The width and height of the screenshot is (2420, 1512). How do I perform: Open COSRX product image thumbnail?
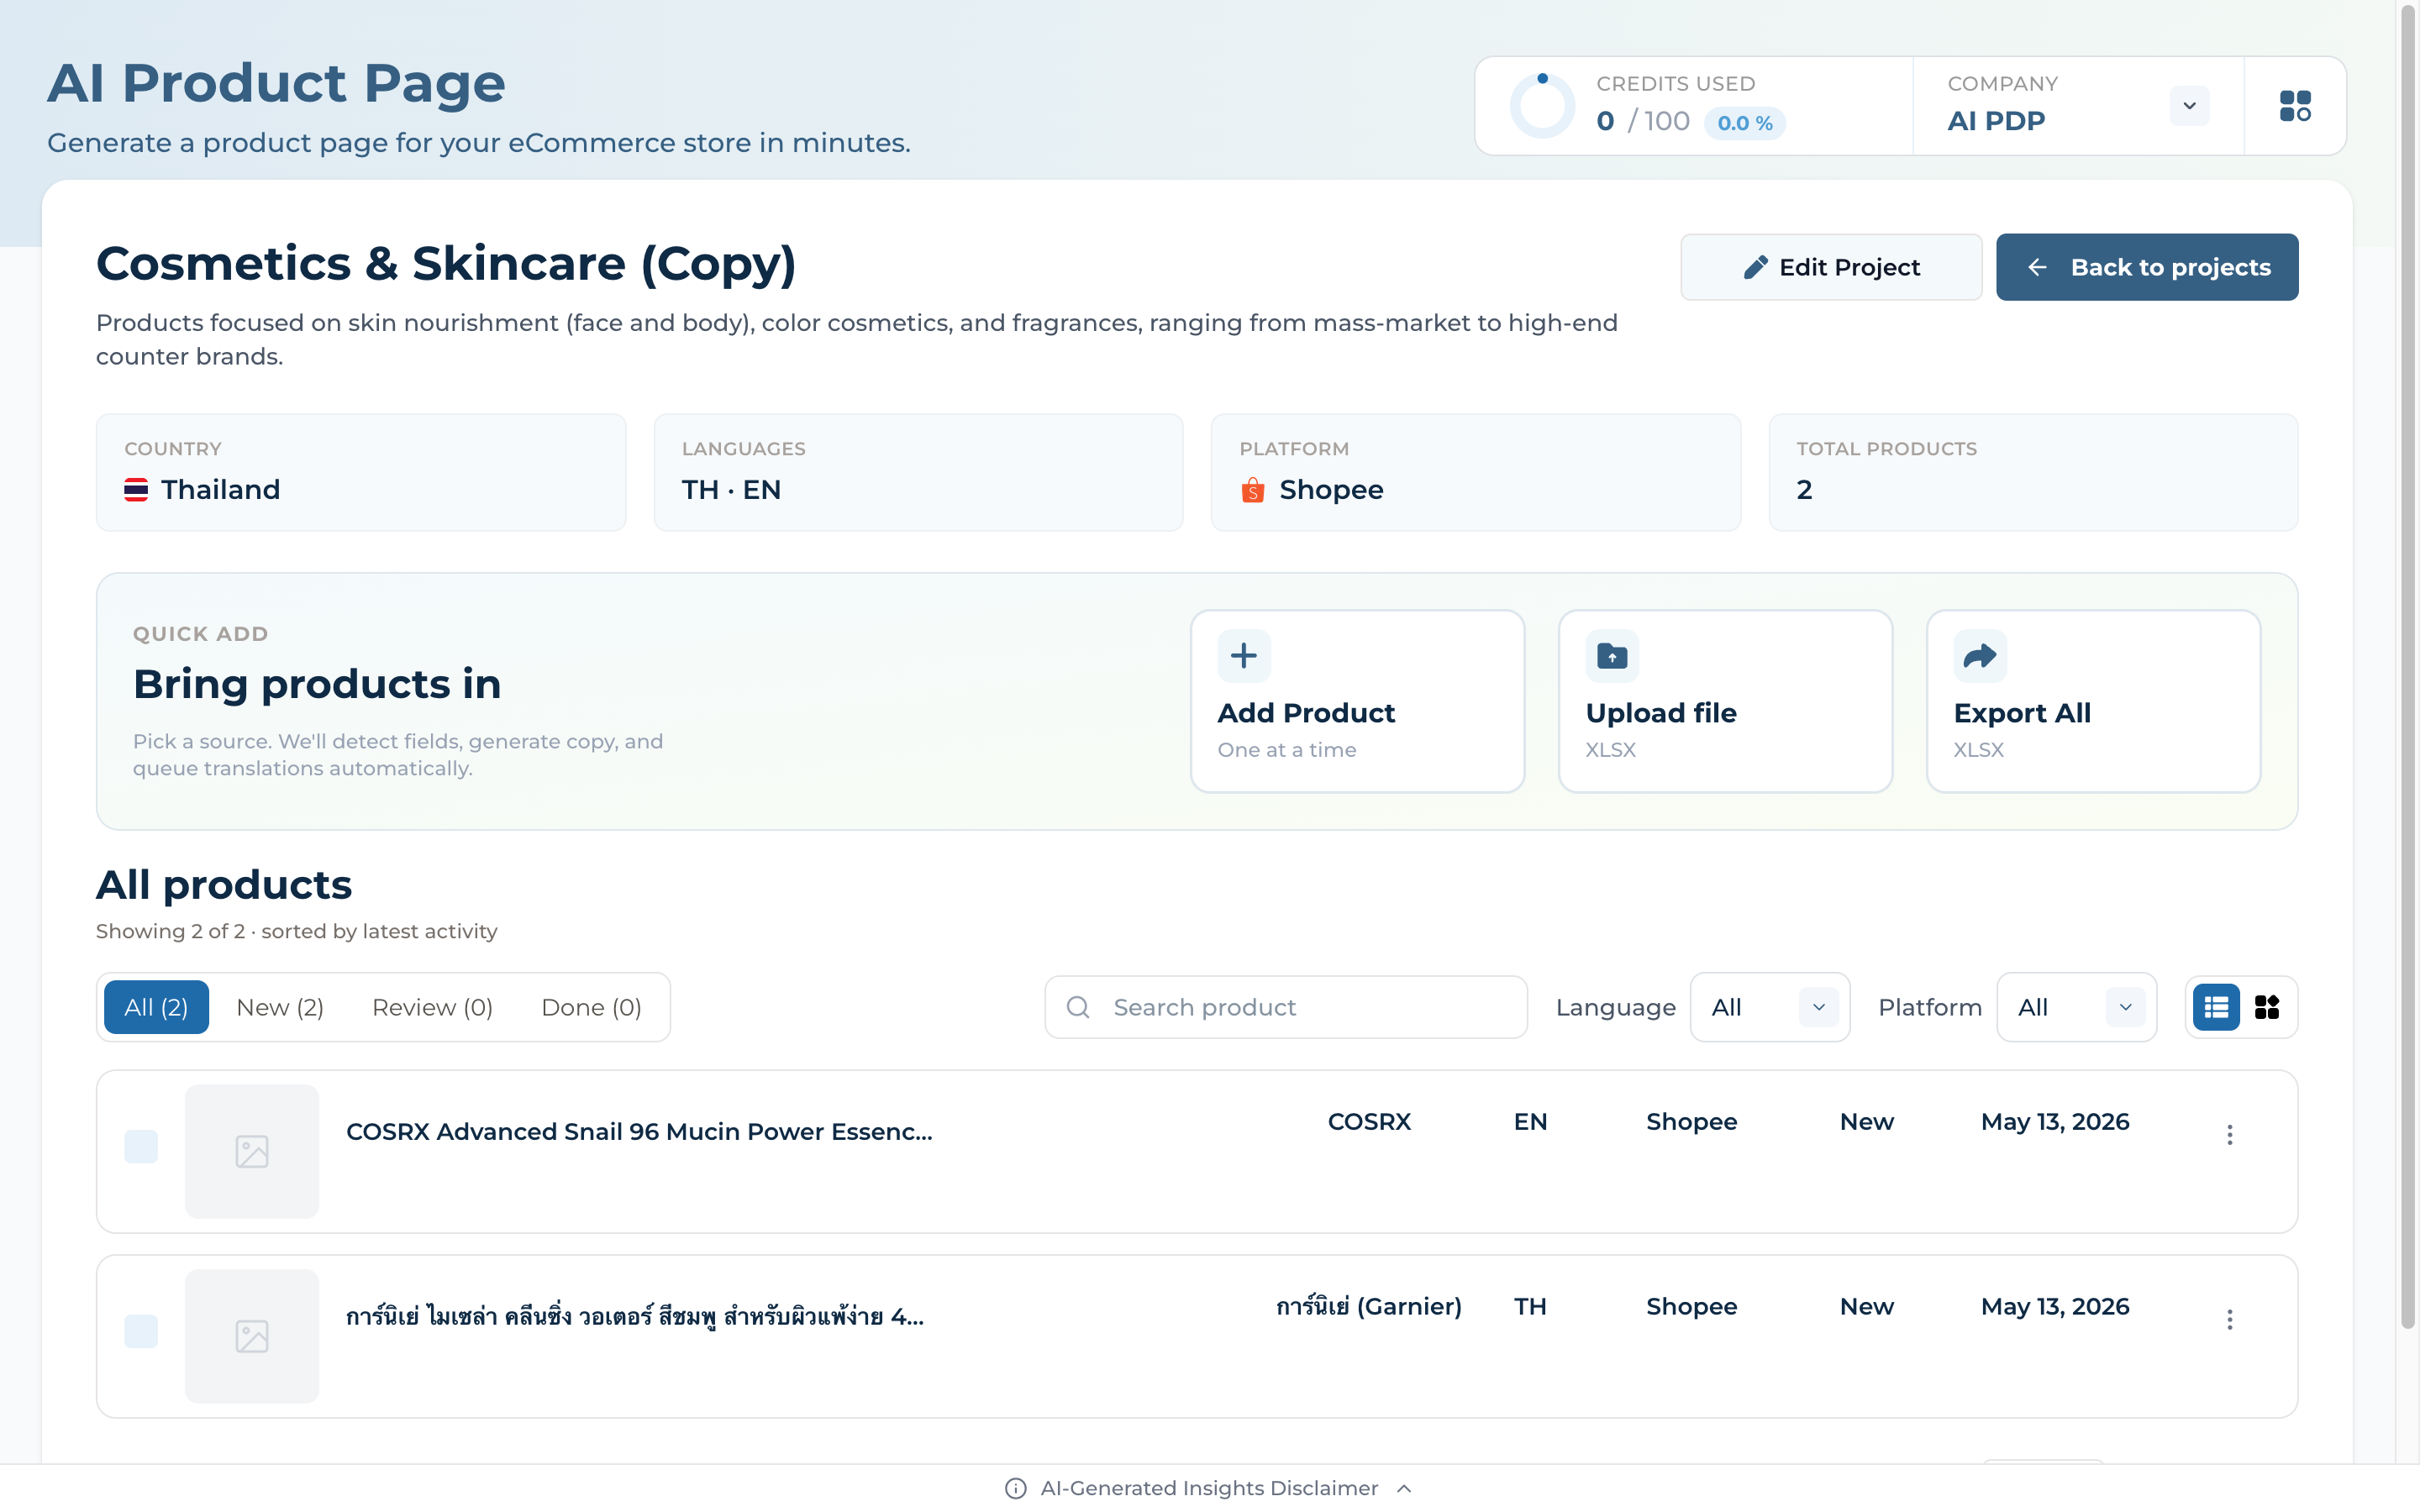(x=252, y=1151)
